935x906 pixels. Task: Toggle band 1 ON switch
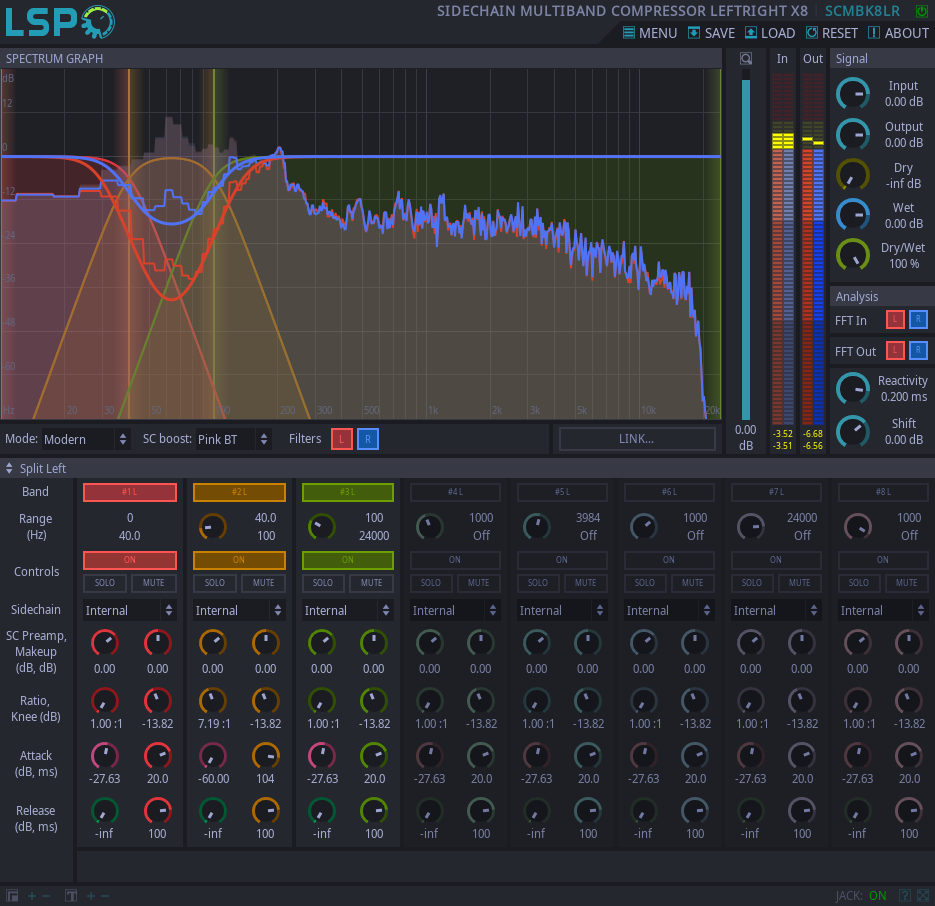[130, 560]
